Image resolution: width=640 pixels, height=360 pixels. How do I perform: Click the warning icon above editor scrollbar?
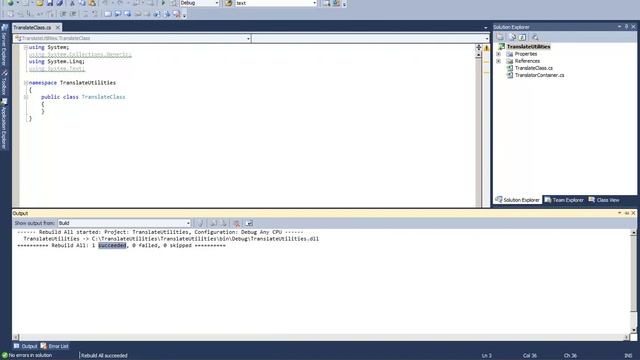487,48
